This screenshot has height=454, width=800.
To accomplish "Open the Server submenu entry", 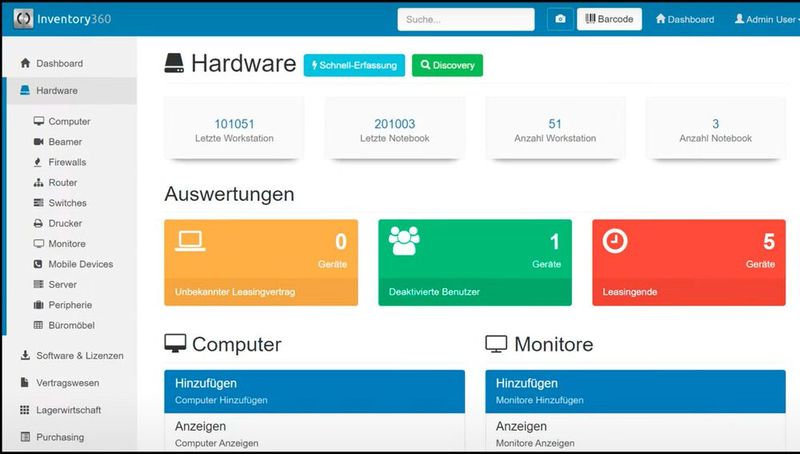I will coord(62,285).
